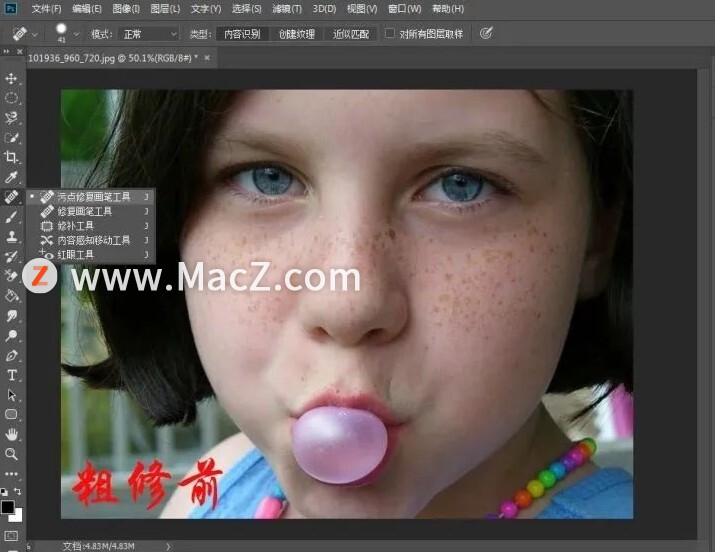
Task: Expand the toolbar panel double-arrow
Action: click(x=6, y=52)
